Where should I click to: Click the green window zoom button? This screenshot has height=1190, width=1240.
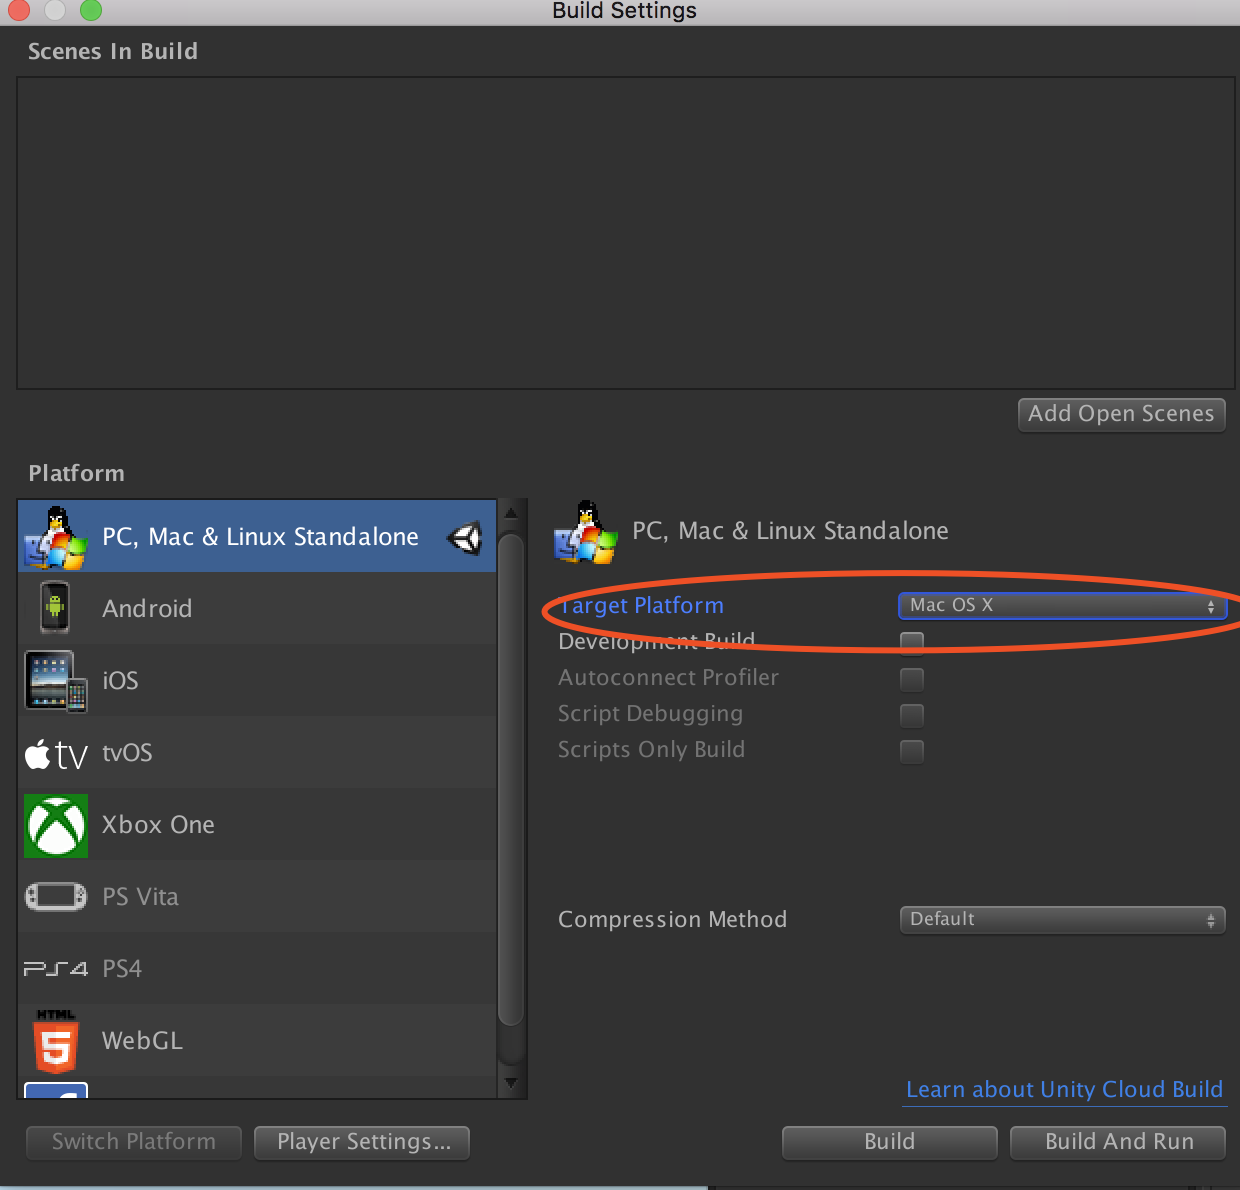tap(91, 10)
